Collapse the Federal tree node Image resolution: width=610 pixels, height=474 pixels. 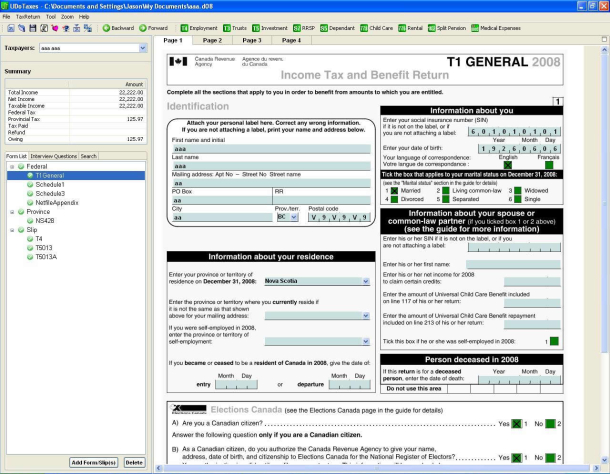(12, 167)
